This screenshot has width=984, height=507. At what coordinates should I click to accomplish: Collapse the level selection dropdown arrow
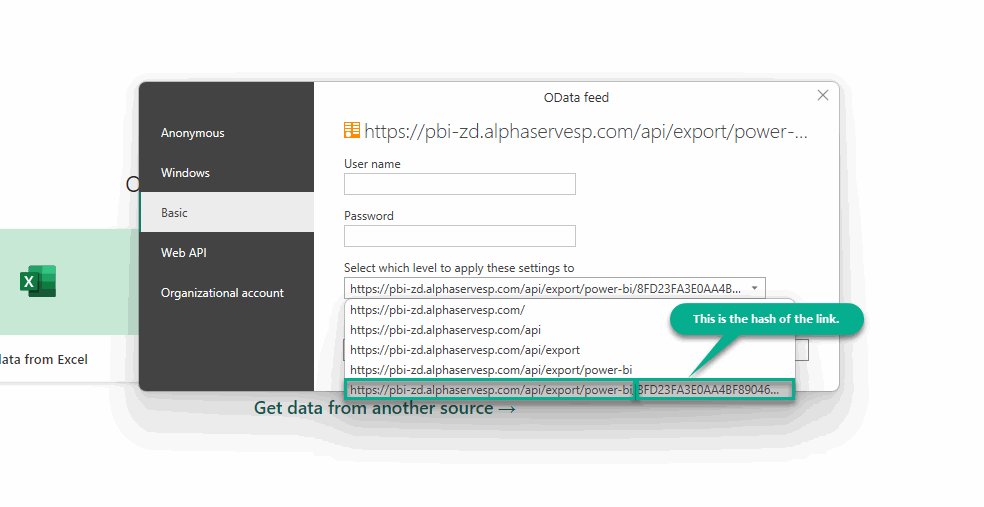tap(754, 288)
